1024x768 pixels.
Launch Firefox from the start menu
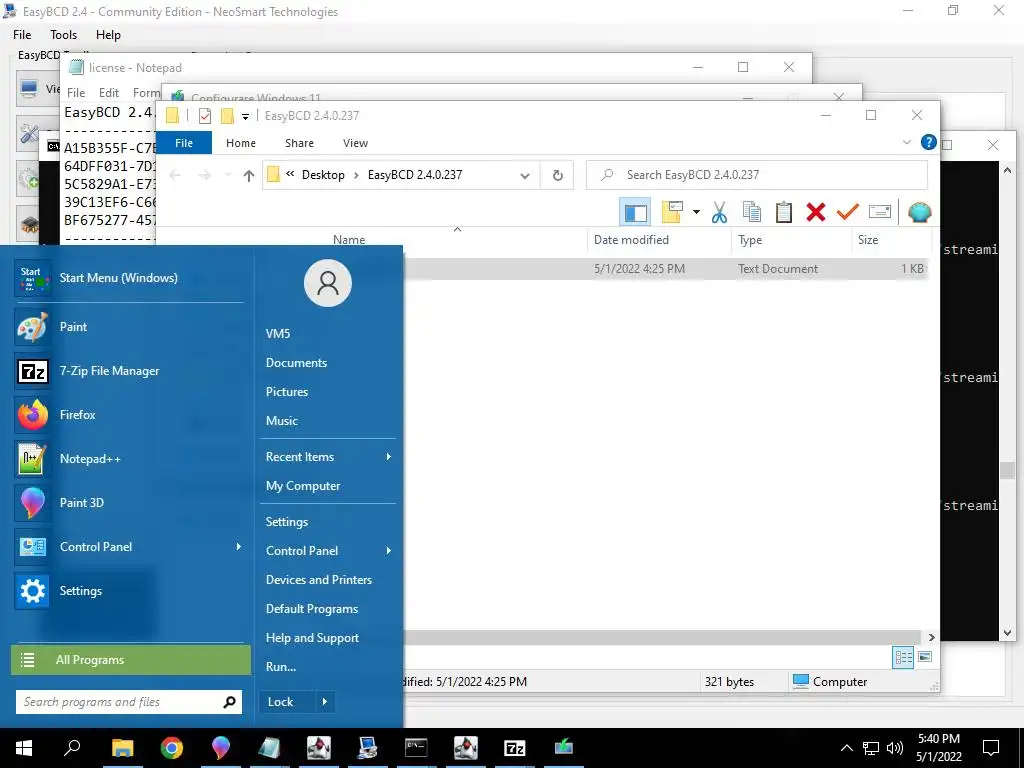click(129, 415)
